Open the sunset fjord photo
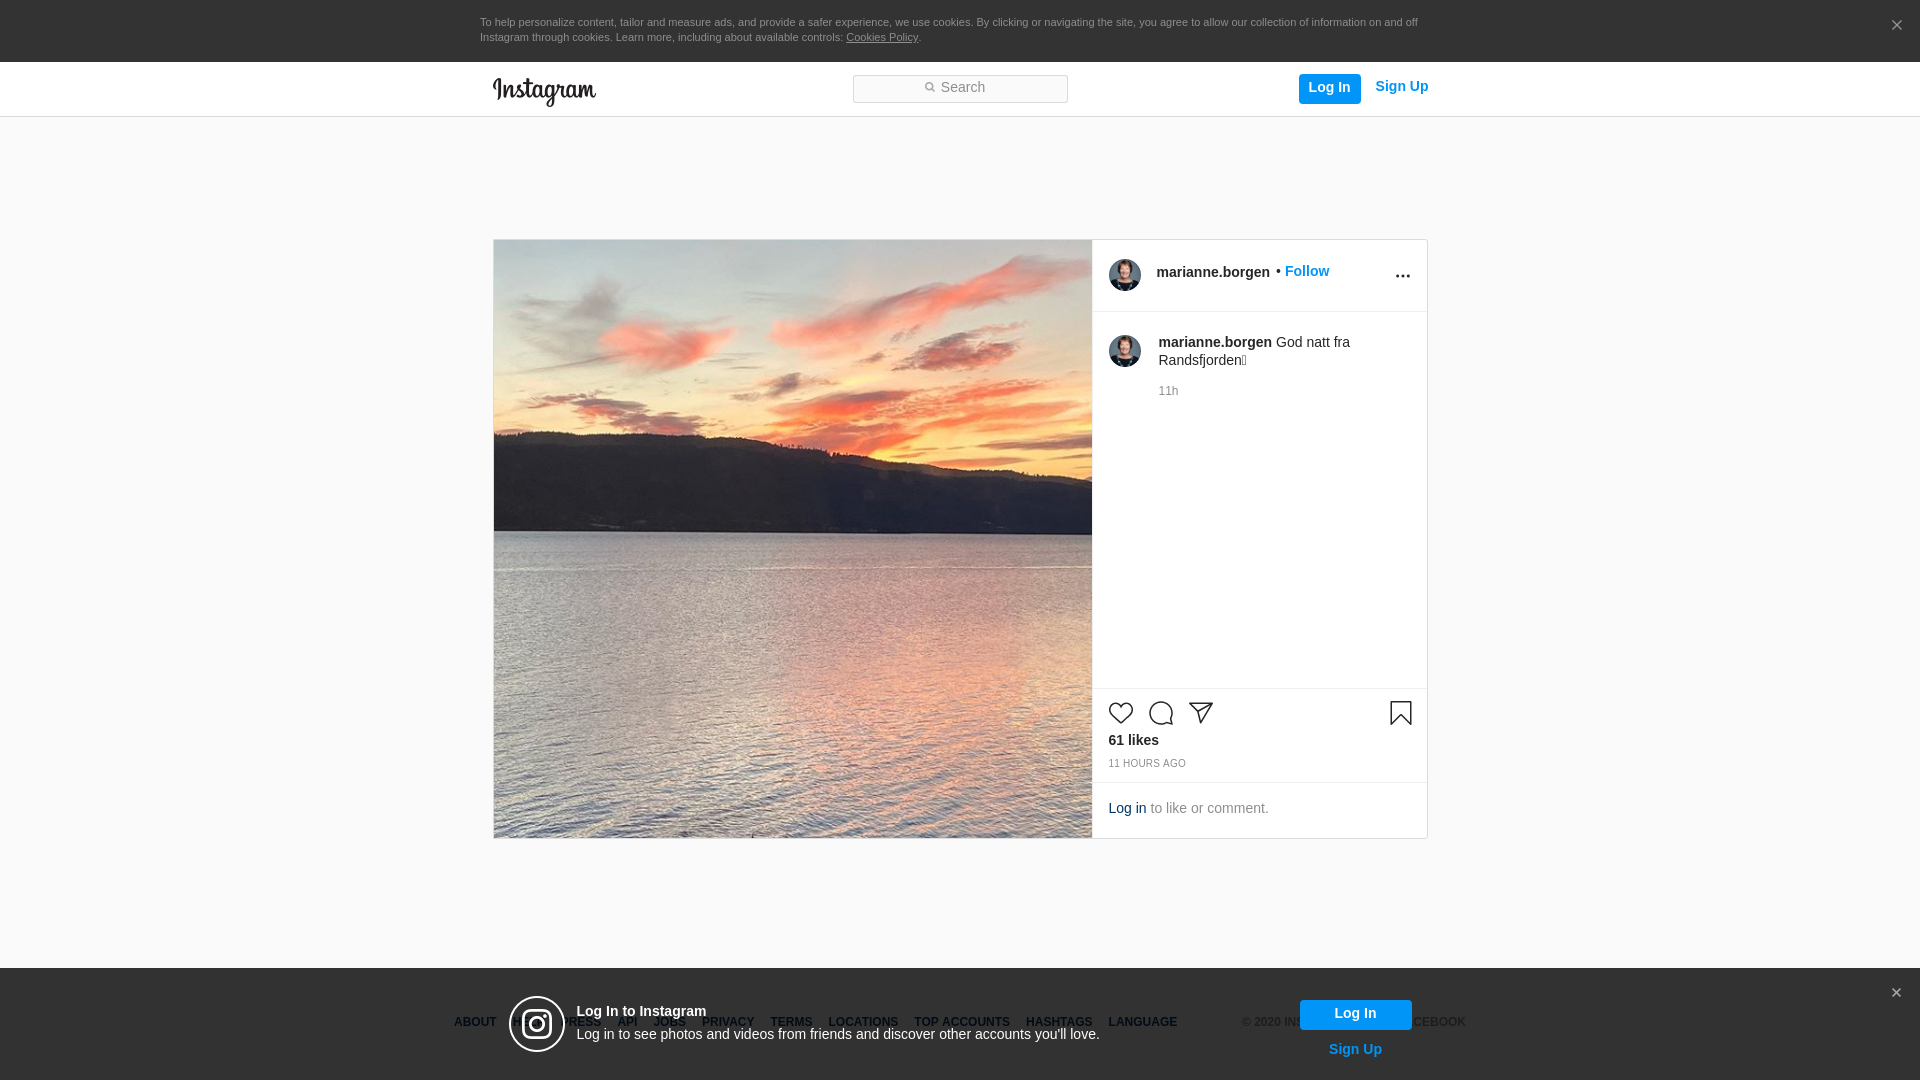Screen dimensions: 1920x1080 tap(792, 538)
